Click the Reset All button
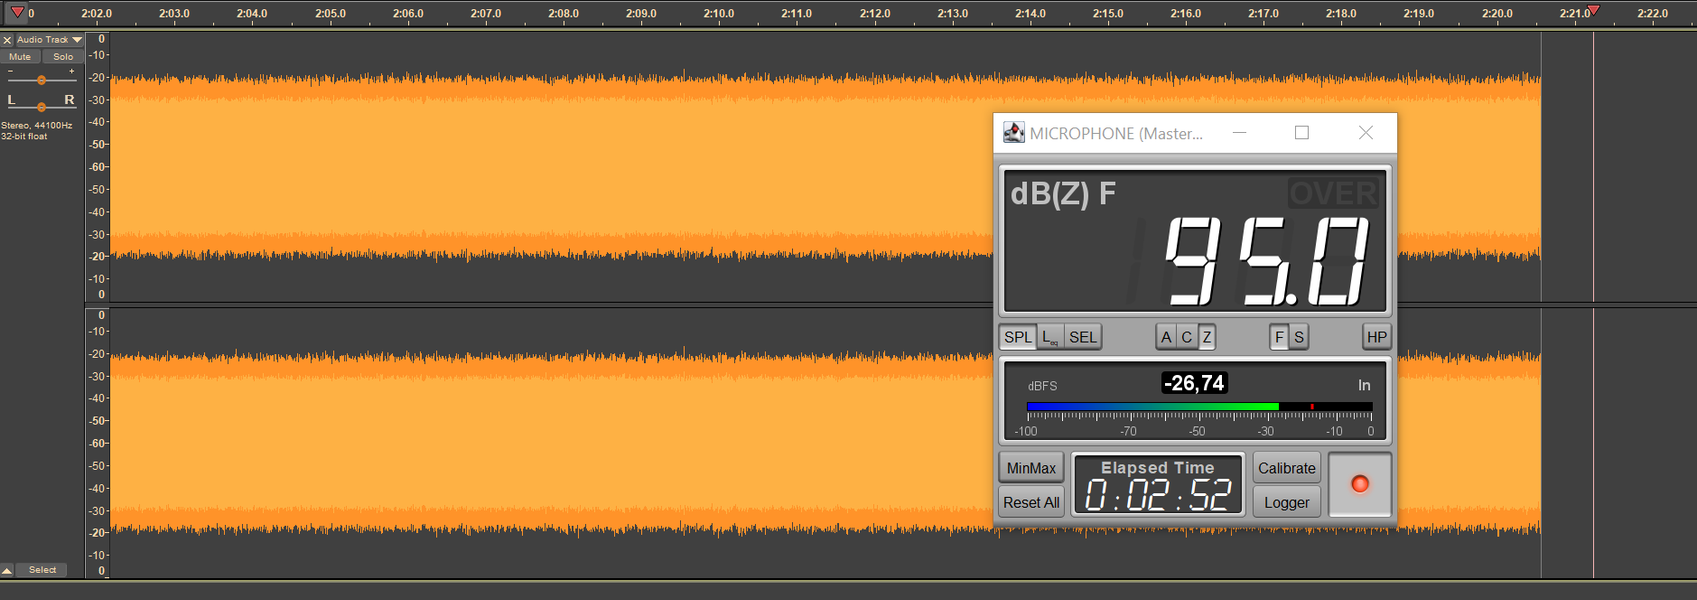Screen dimensions: 1697x600 click(x=1031, y=503)
